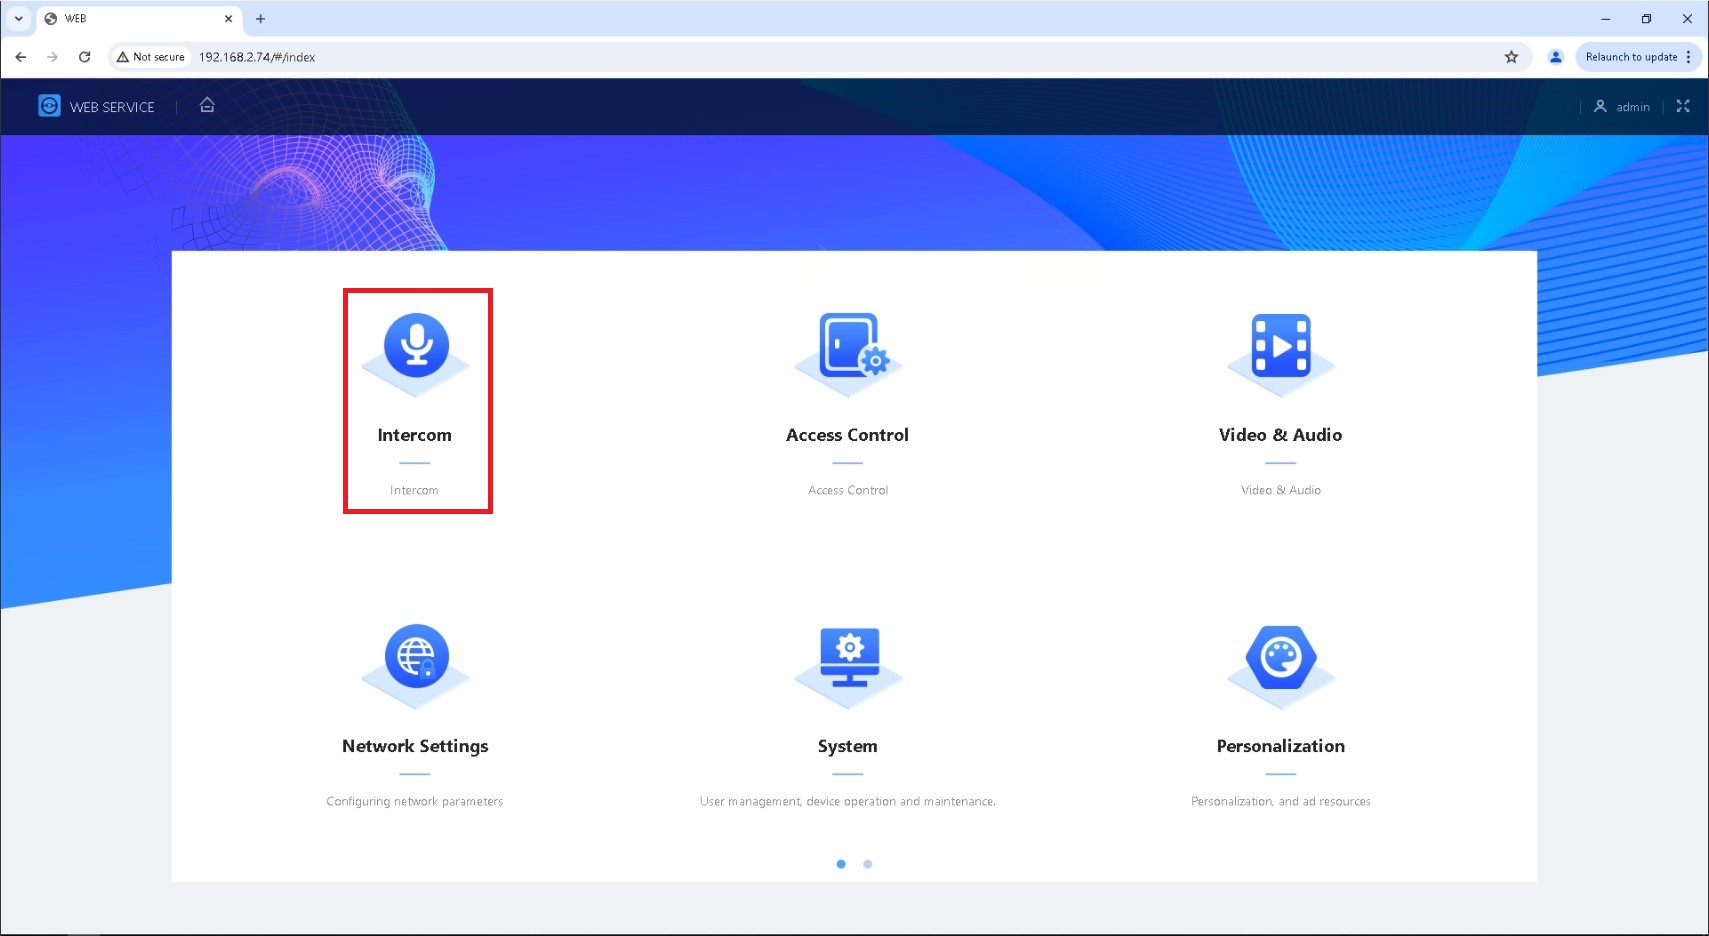Open Chrome three-dot menu
The height and width of the screenshot is (936, 1709).
tap(1689, 57)
